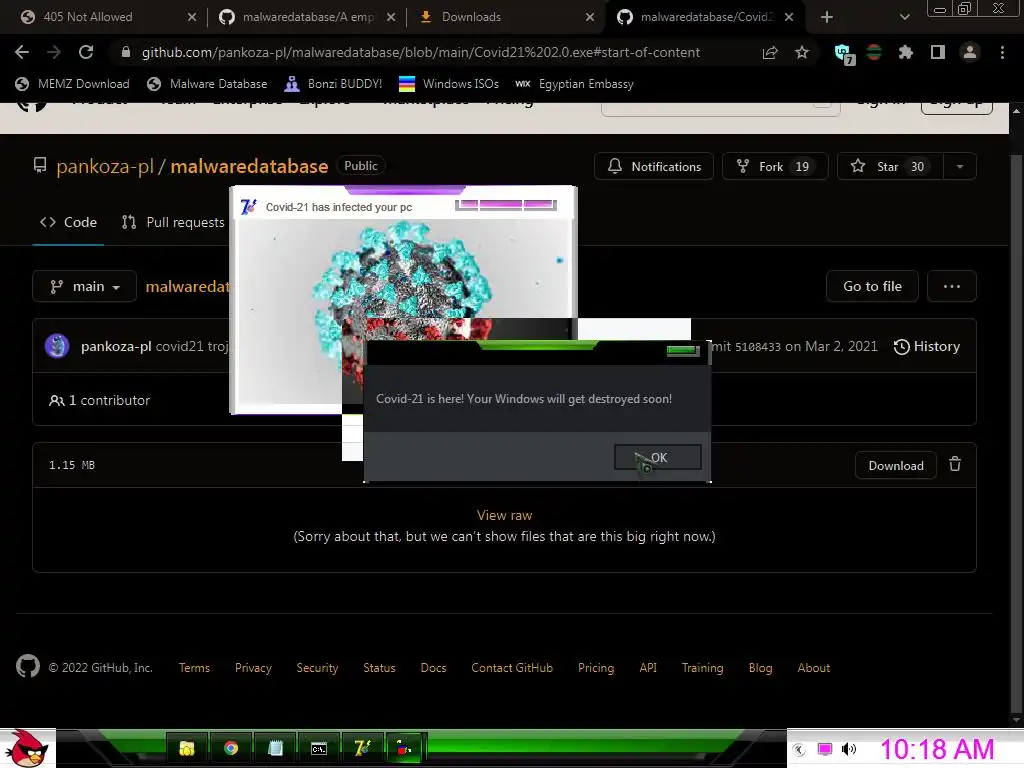Screen dimensions: 1024x768
Task: Click the Covid-21 infected window's 7-Zip title icon
Action: [249, 206]
